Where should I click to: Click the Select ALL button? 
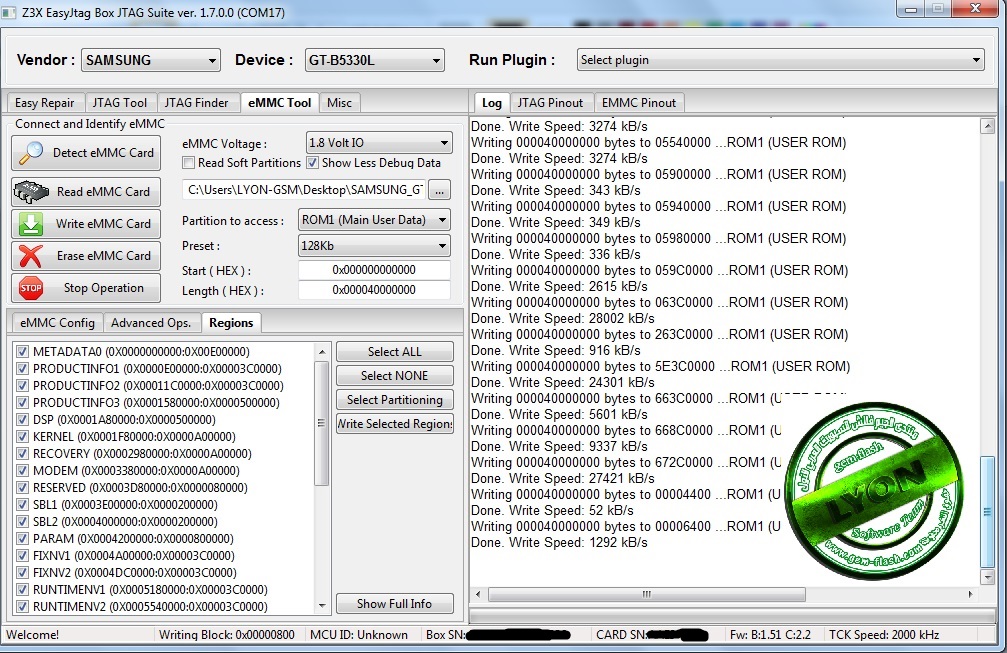[x=394, y=352]
